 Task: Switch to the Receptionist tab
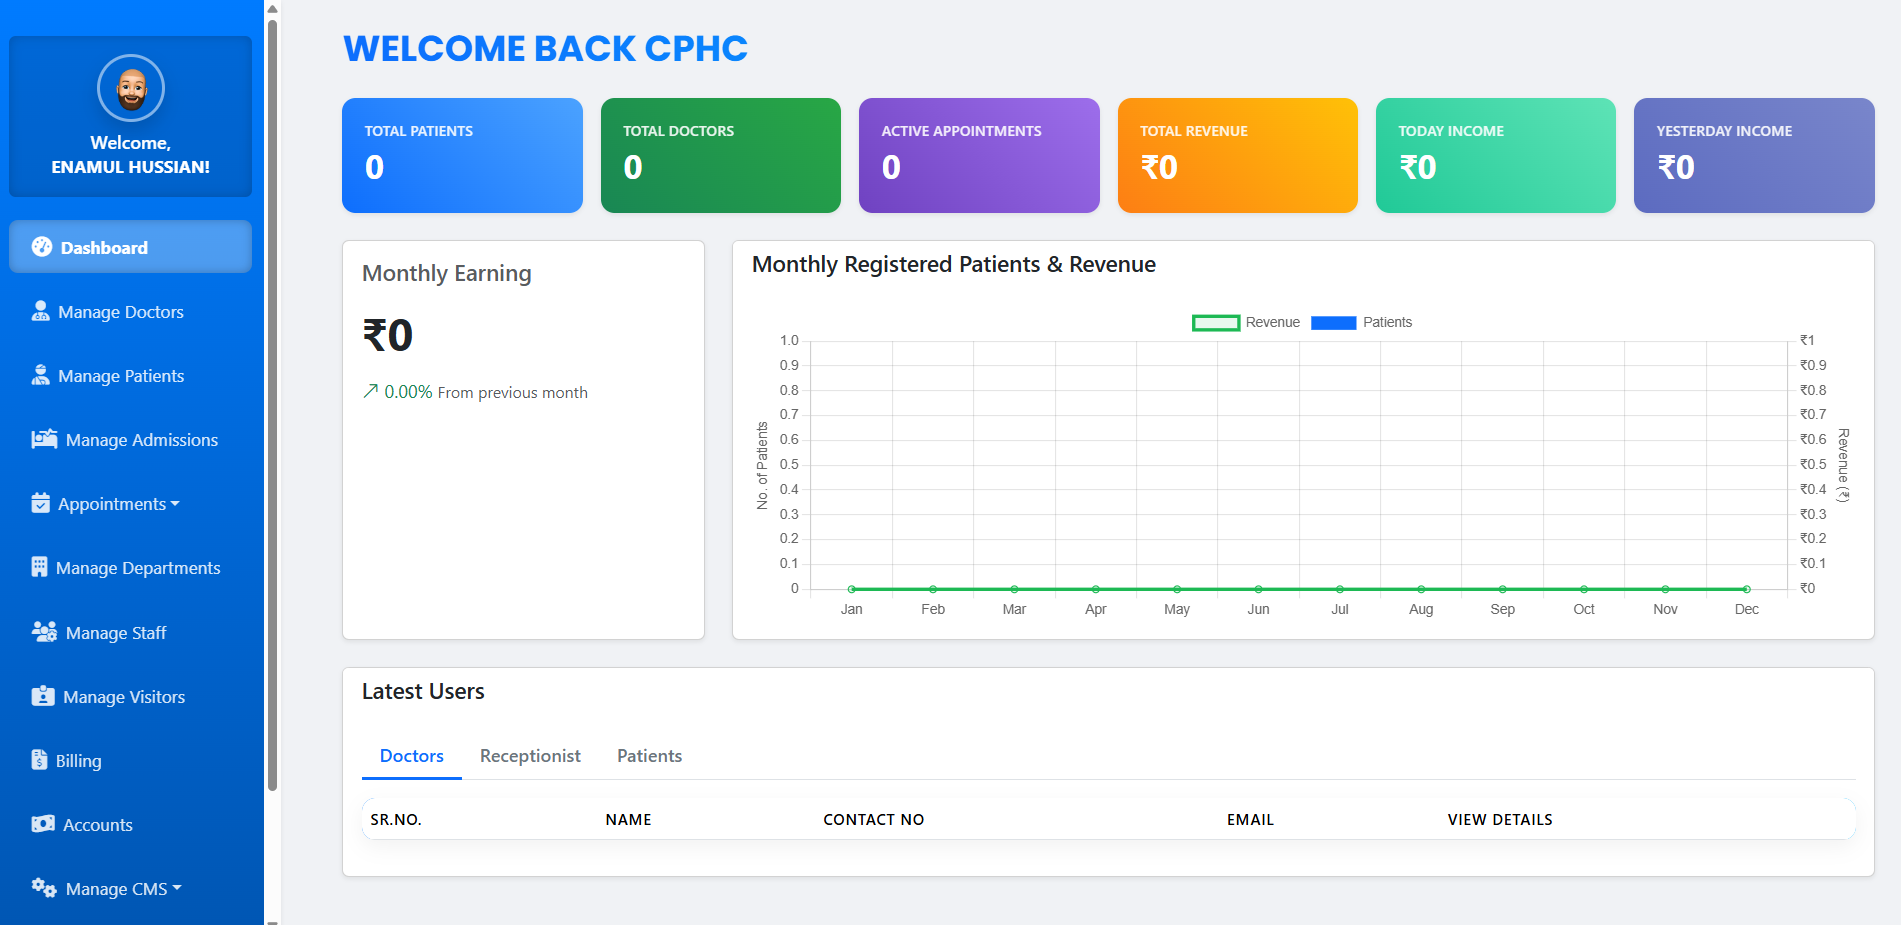530,756
